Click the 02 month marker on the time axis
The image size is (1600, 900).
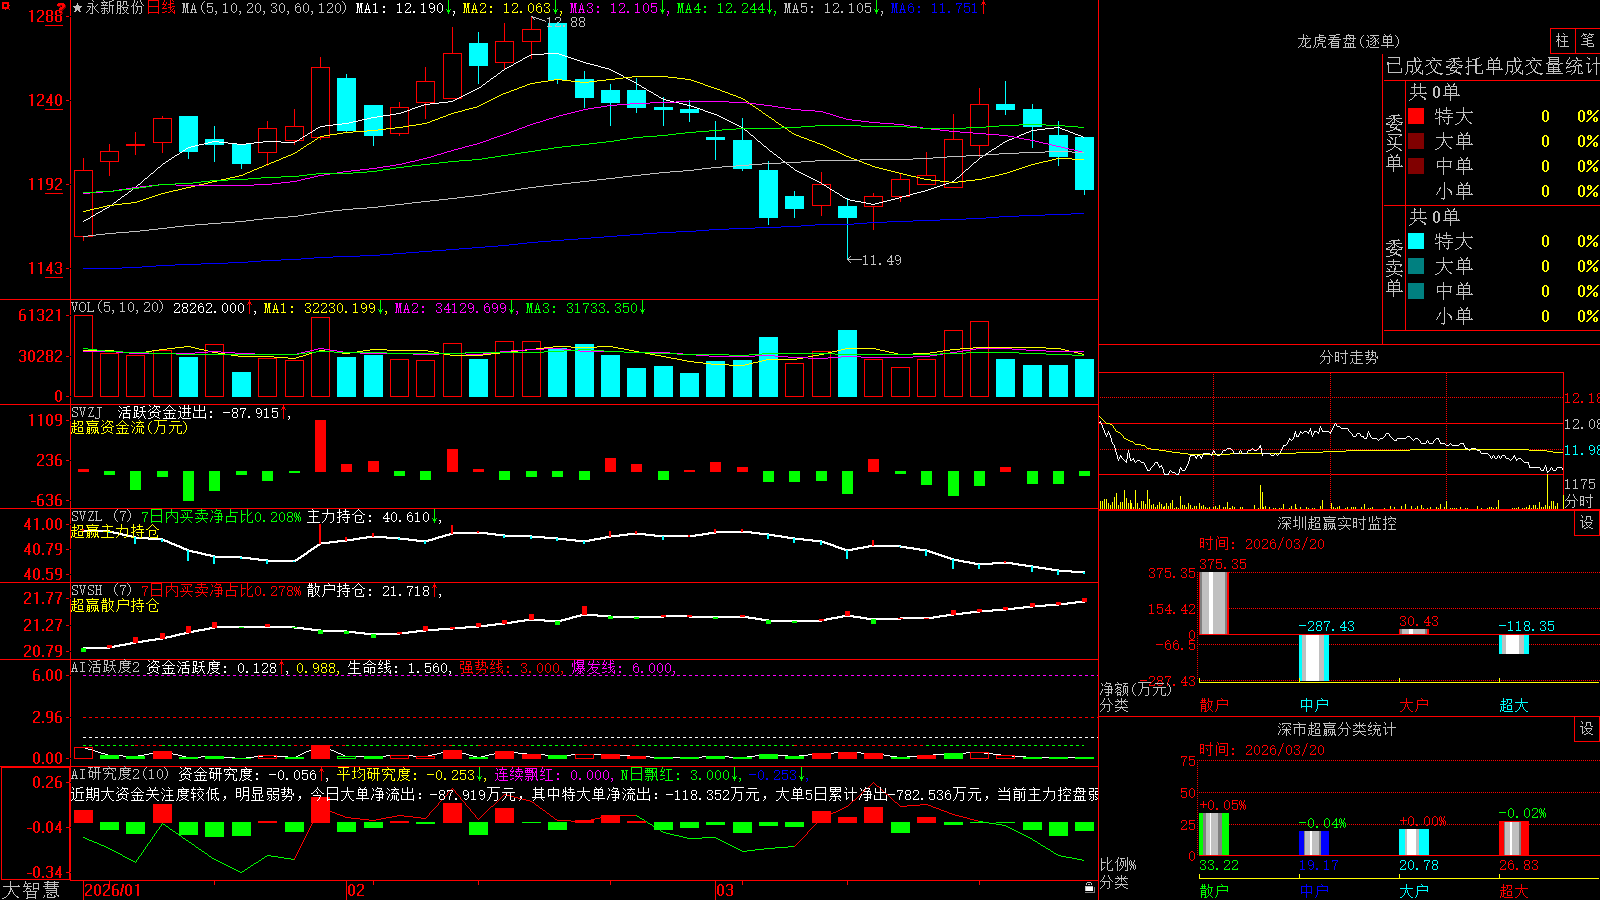[356, 890]
